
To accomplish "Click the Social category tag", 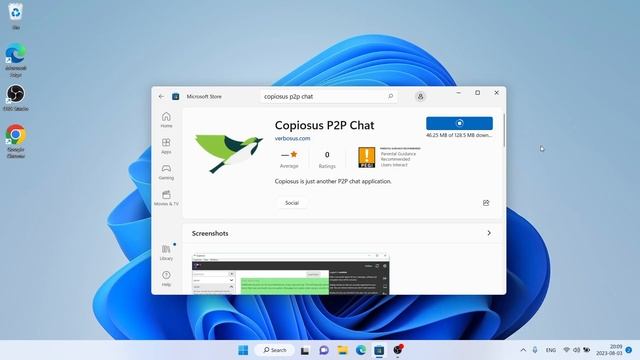I will (x=292, y=203).
